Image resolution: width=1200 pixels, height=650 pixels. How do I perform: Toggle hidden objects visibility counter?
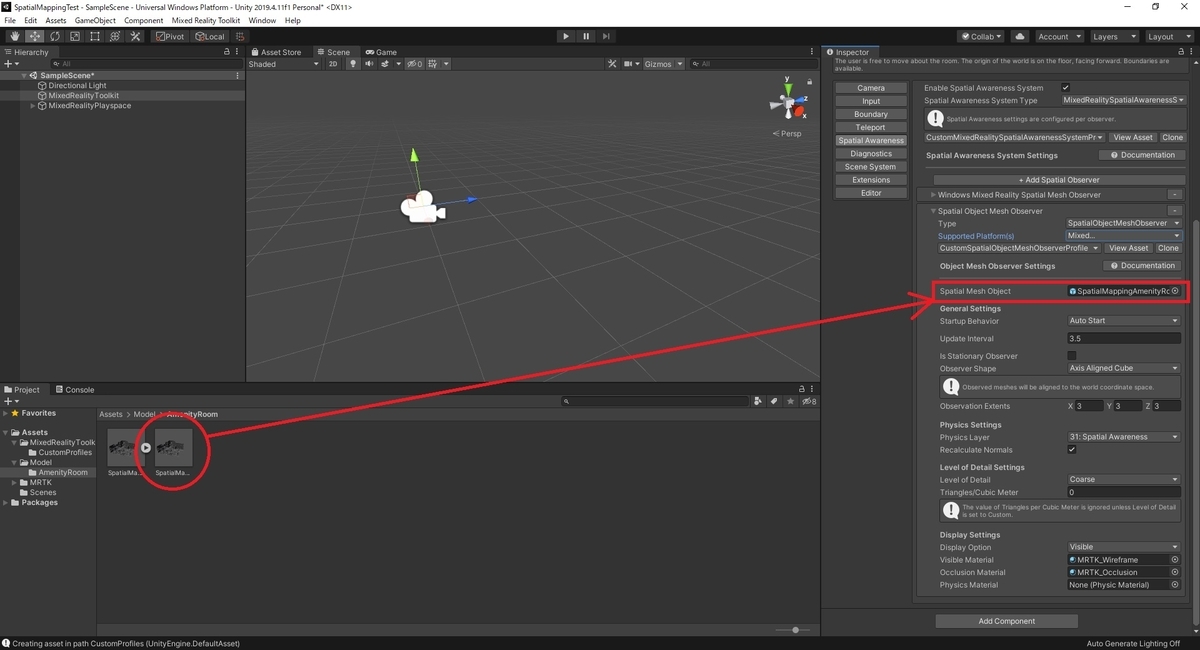[x=414, y=64]
